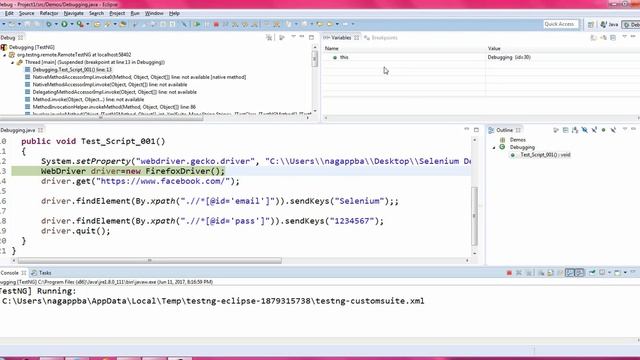The height and width of the screenshot is (360, 640).
Task: Switch to the Debug perspective button
Action: 631,24
